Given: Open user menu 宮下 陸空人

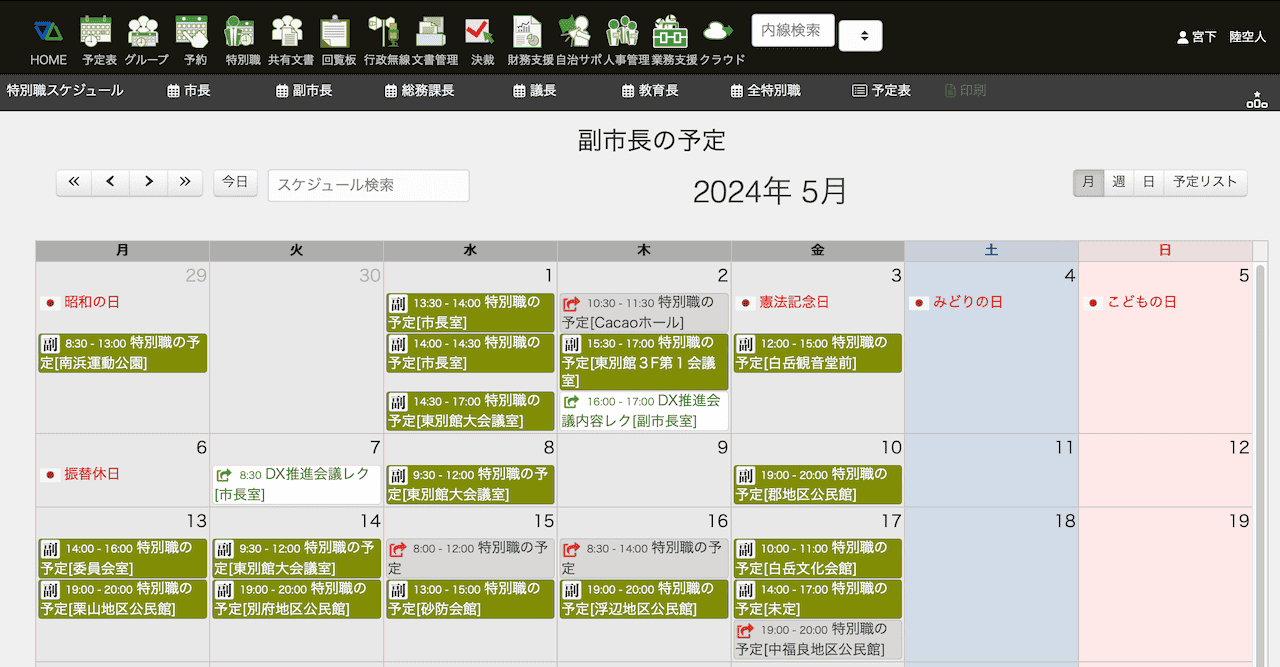Looking at the screenshot, I should (x=1221, y=36).
